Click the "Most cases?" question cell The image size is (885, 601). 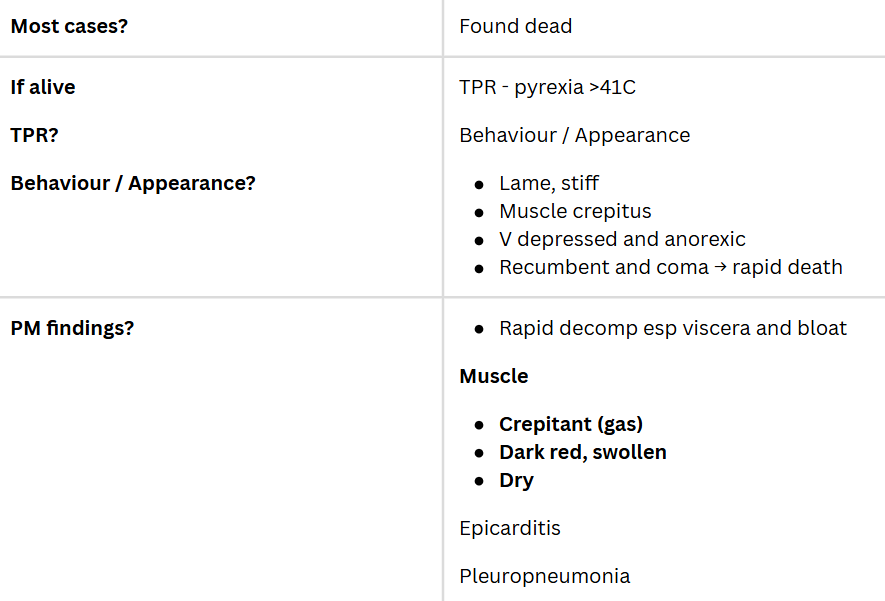click(69, 26)
